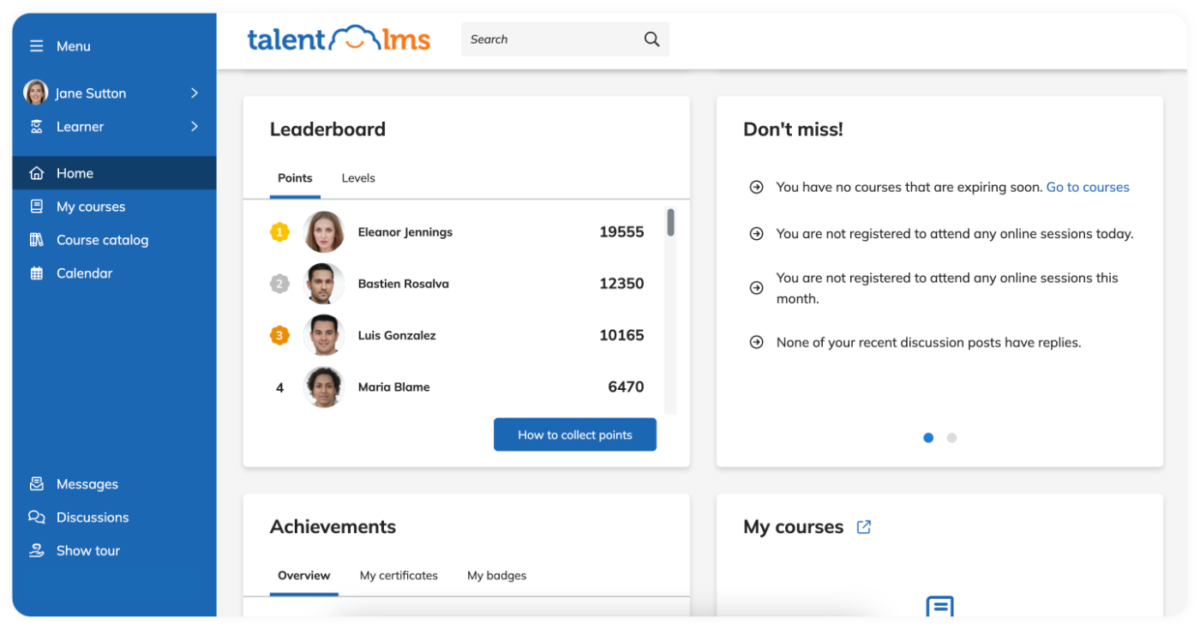Select the Home icon in sidebar
This screenshot has width=1200, height=629.
pyautogui.click(x=37, y=172)
